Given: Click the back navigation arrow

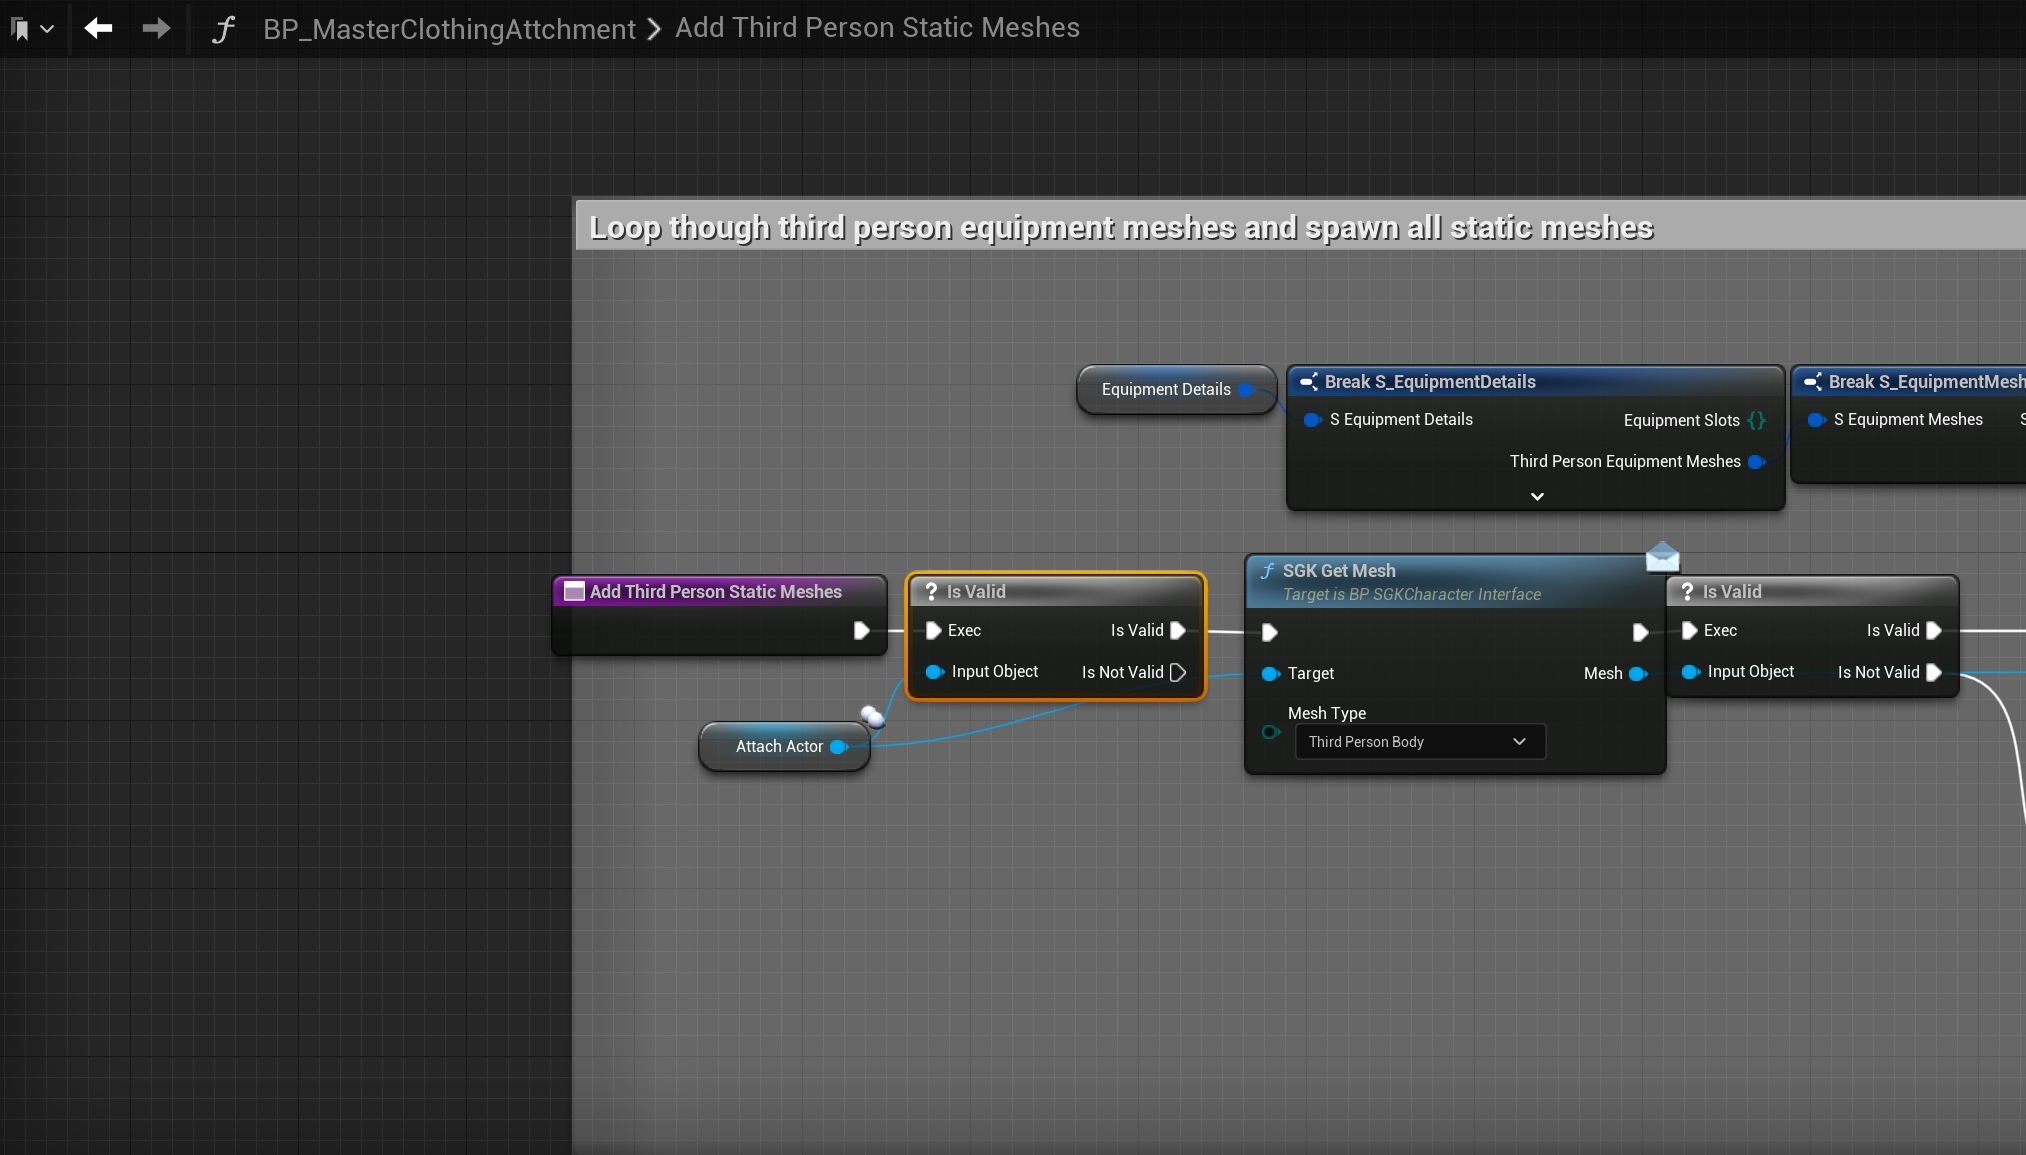Looking at the screenshot, I should tap(98, 28).
